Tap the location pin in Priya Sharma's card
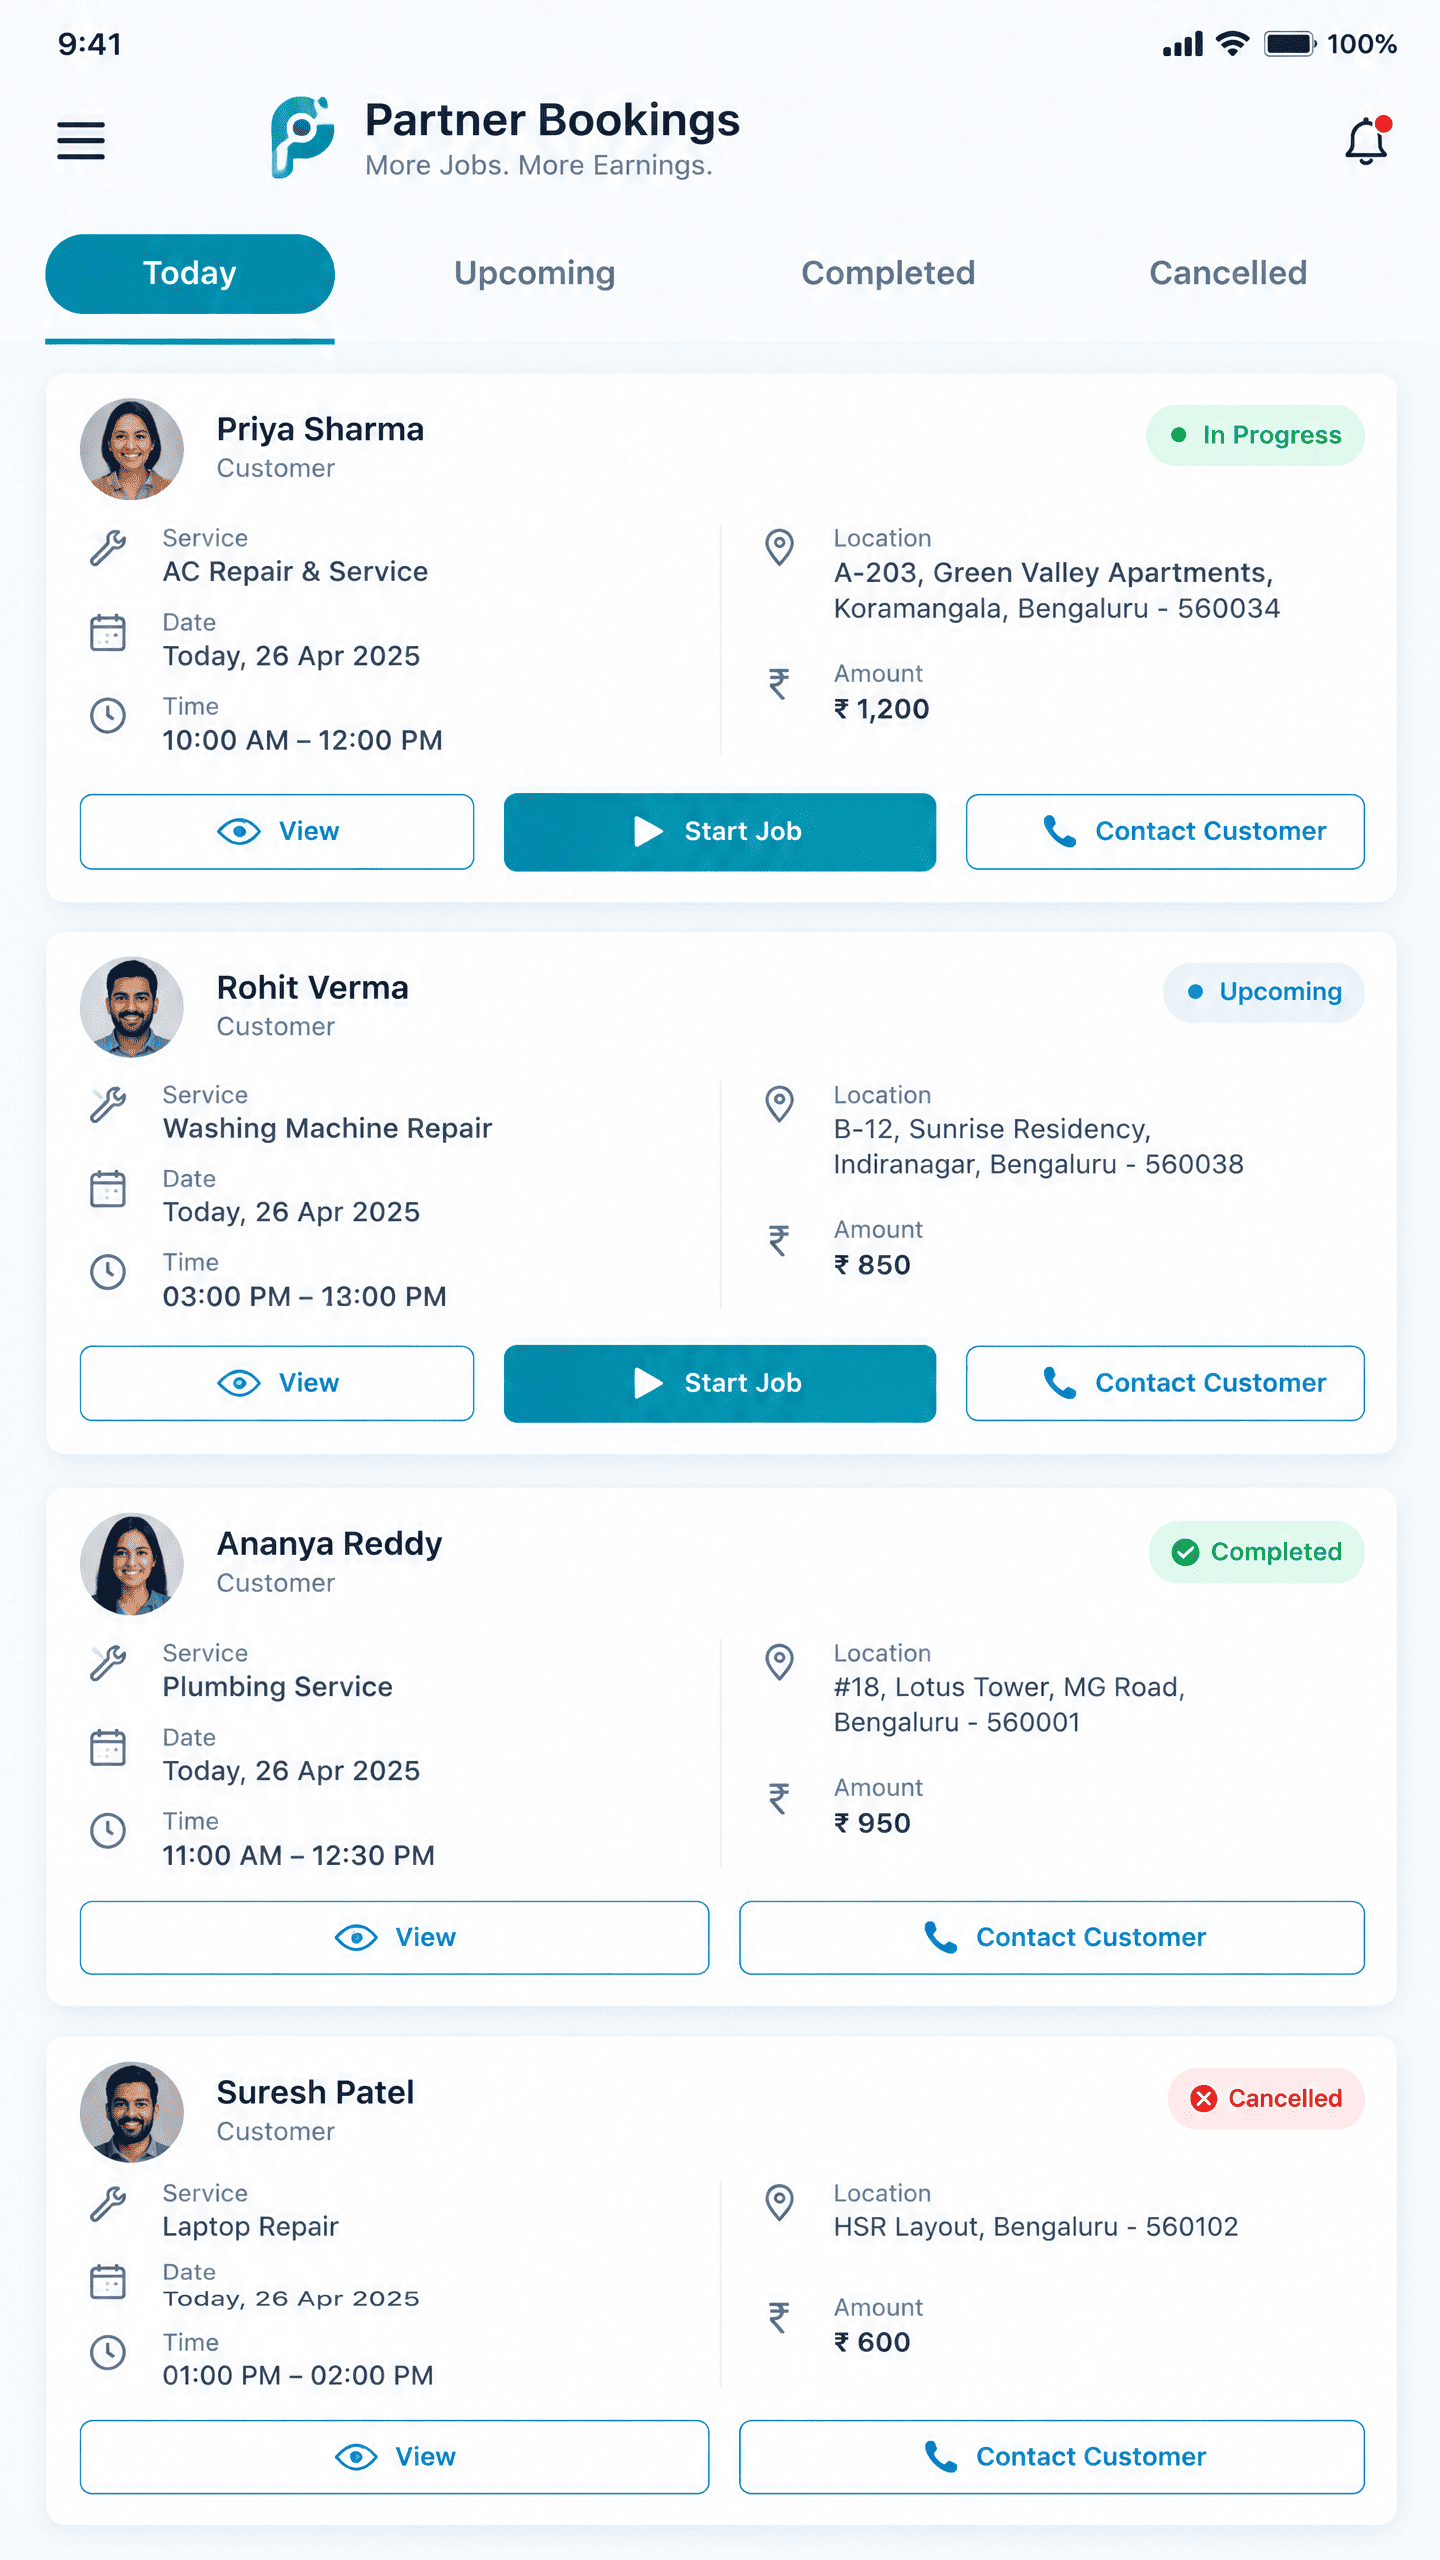This screenshot has height=2560, width=1440. point(779,547)
